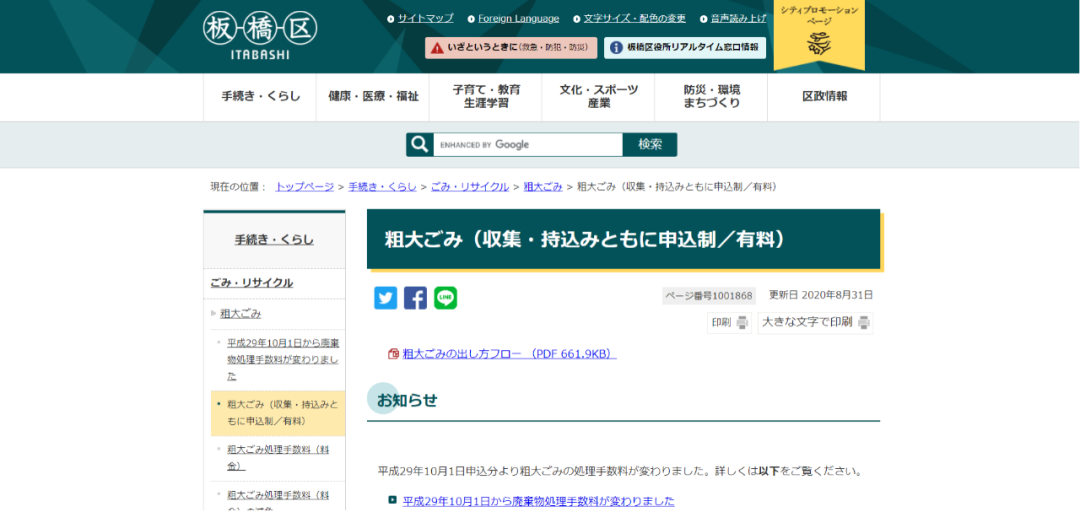Go to 粗大ごみ breadcrumb link
Viewport: 1080px width, 512px height.
click(543, 187)
